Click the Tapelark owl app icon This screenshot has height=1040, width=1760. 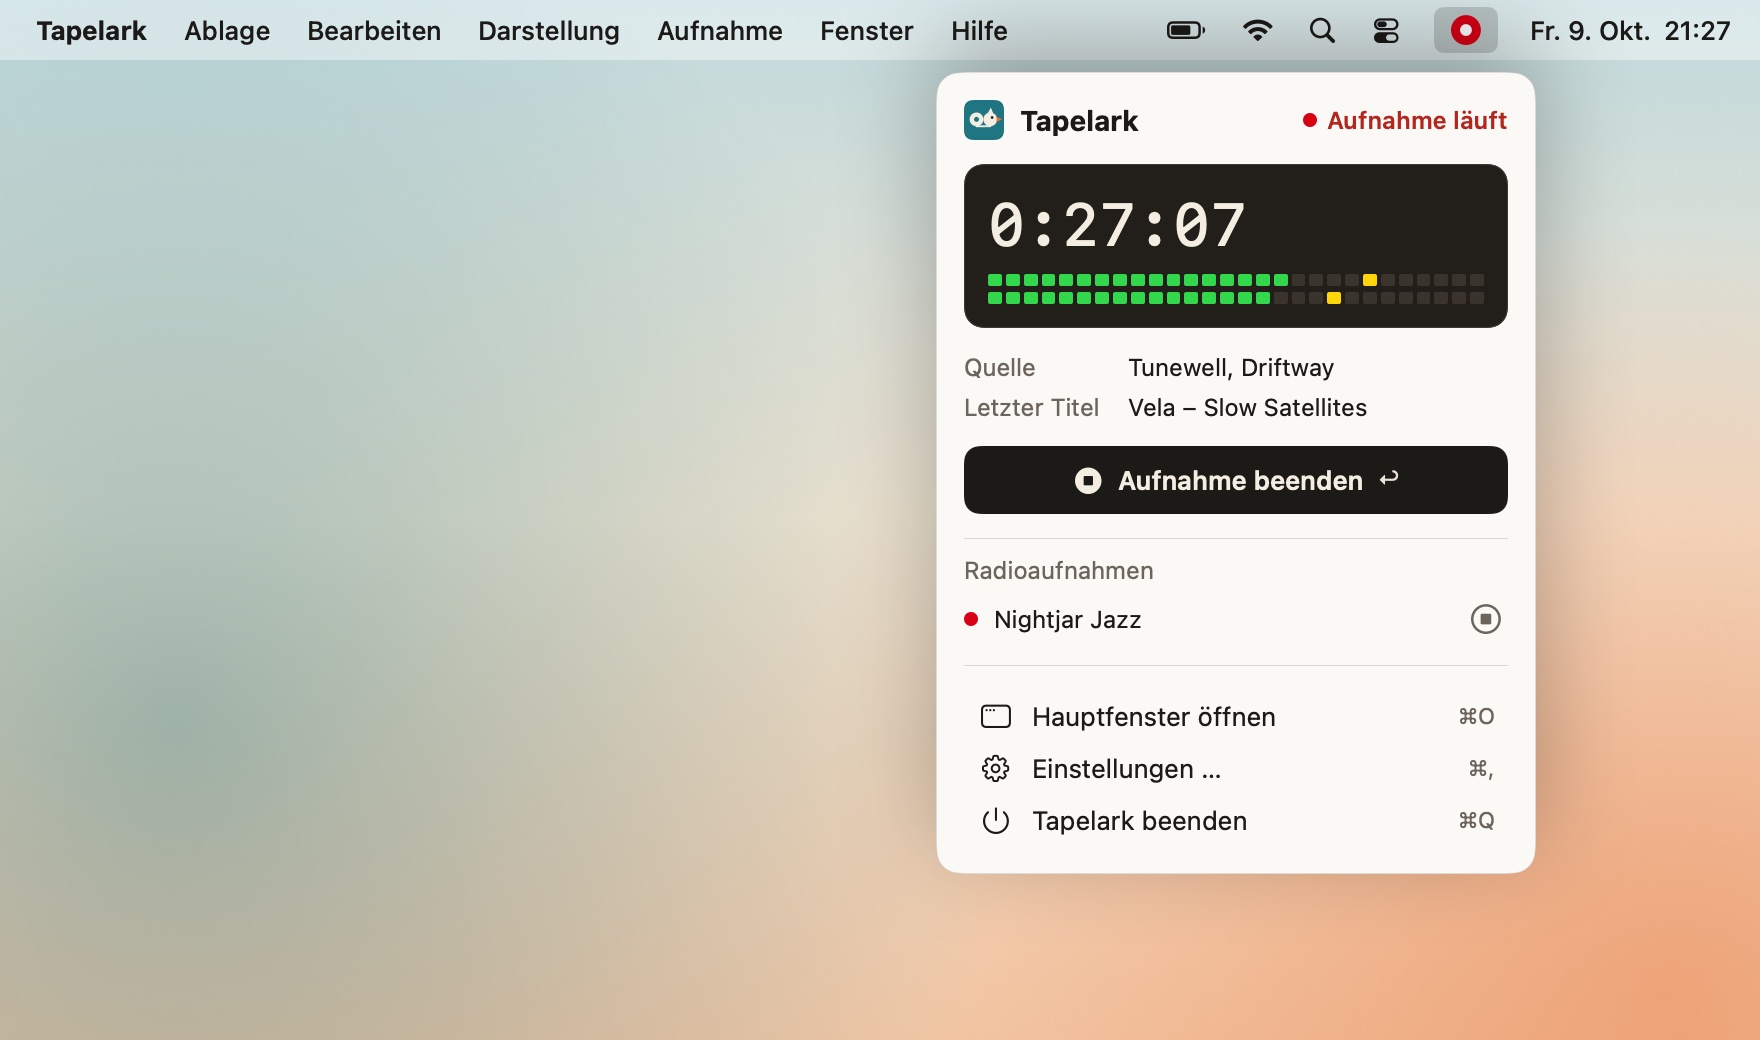pos(984,120)
